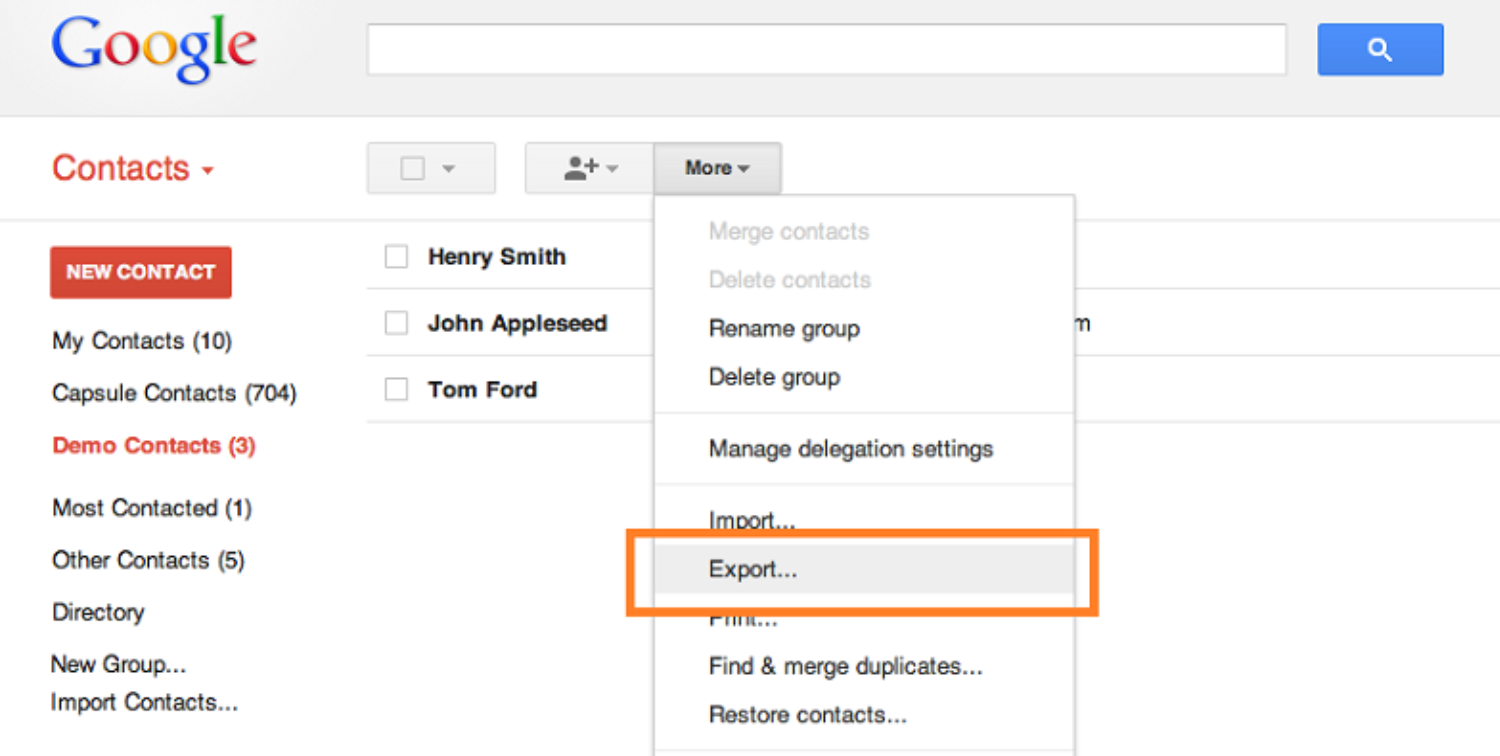Toggle the select-all checkbox in toolbar
Screen dimensions: 1500x756
click(412, 168)
